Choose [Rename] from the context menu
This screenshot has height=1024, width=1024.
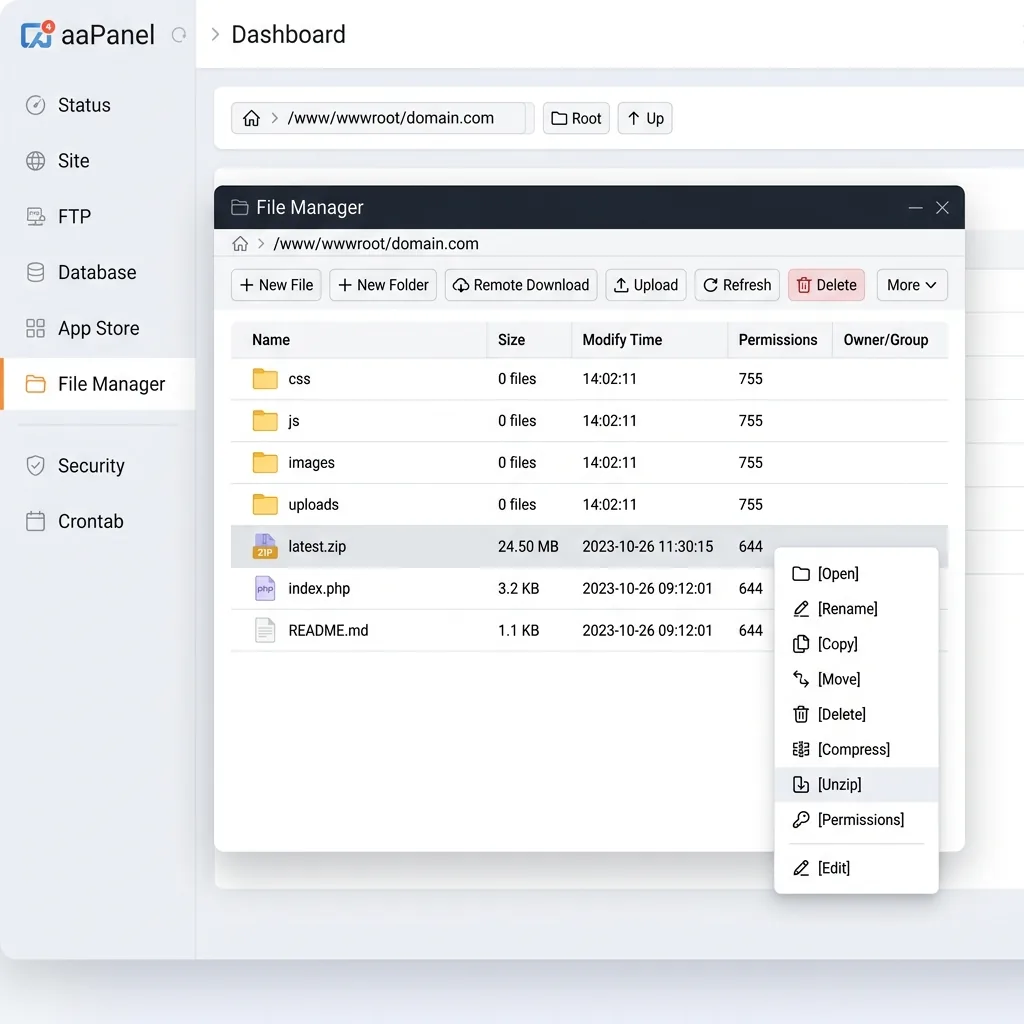point(856,609)
